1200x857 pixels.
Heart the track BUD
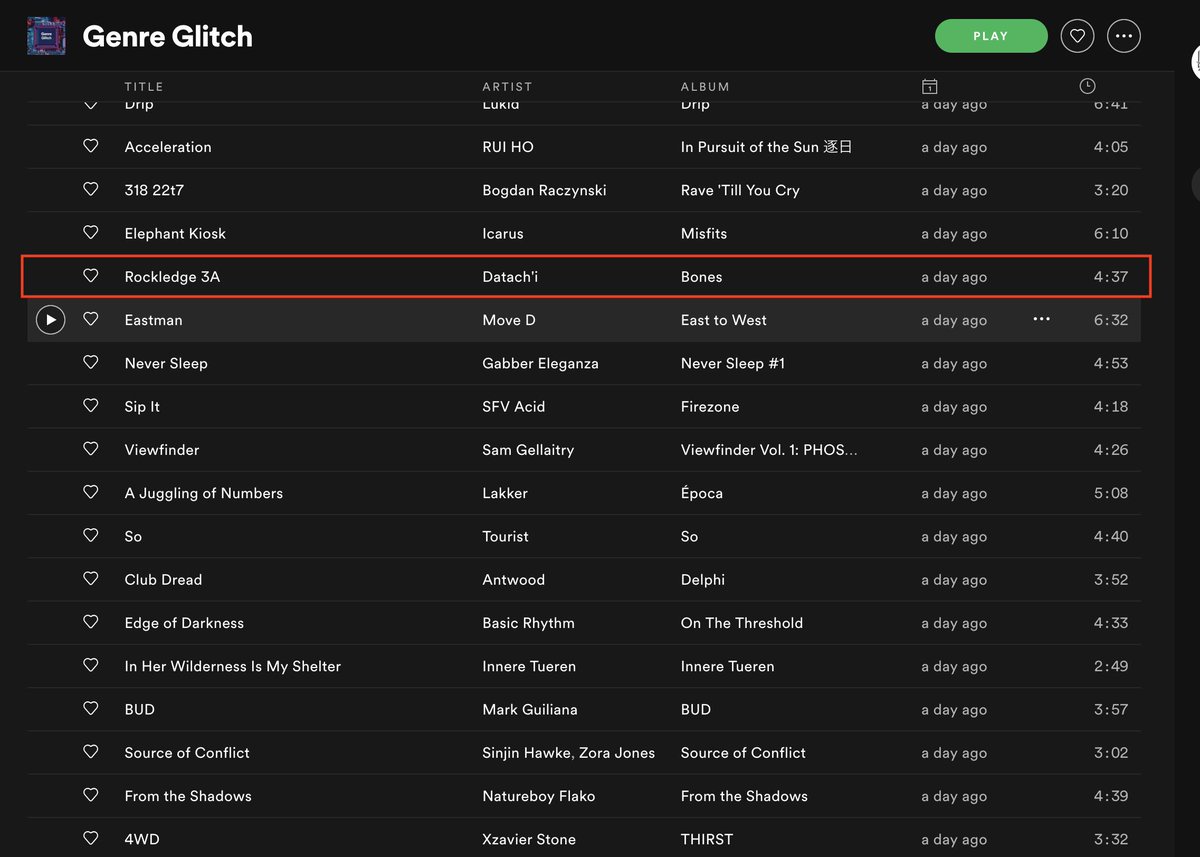pyautogui.click(x=91, y=708)
